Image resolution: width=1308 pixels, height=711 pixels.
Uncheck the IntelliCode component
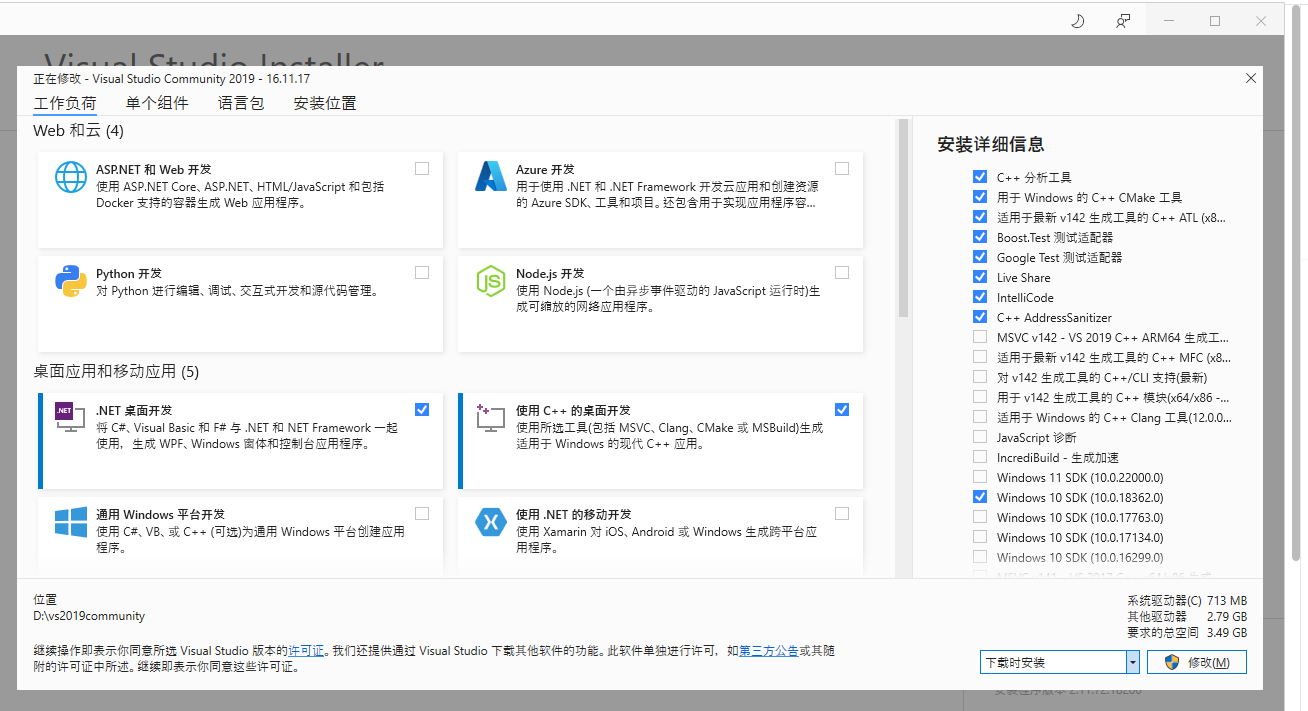pos(979,297)
